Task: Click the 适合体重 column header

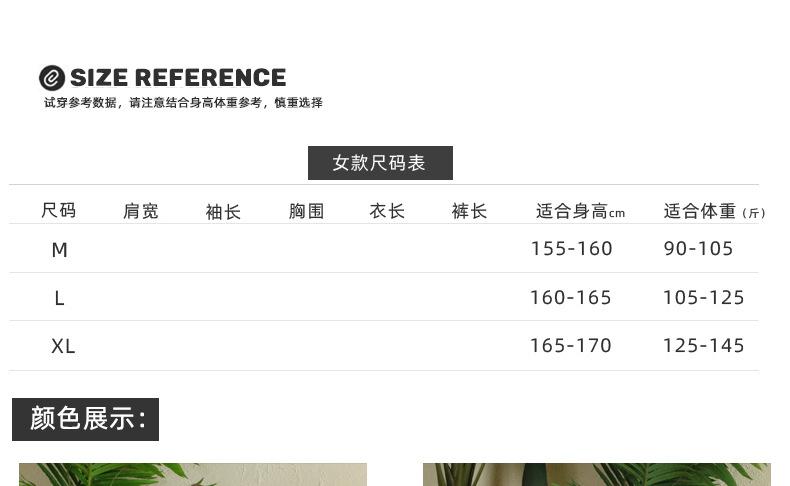Action: click(713, 211)
